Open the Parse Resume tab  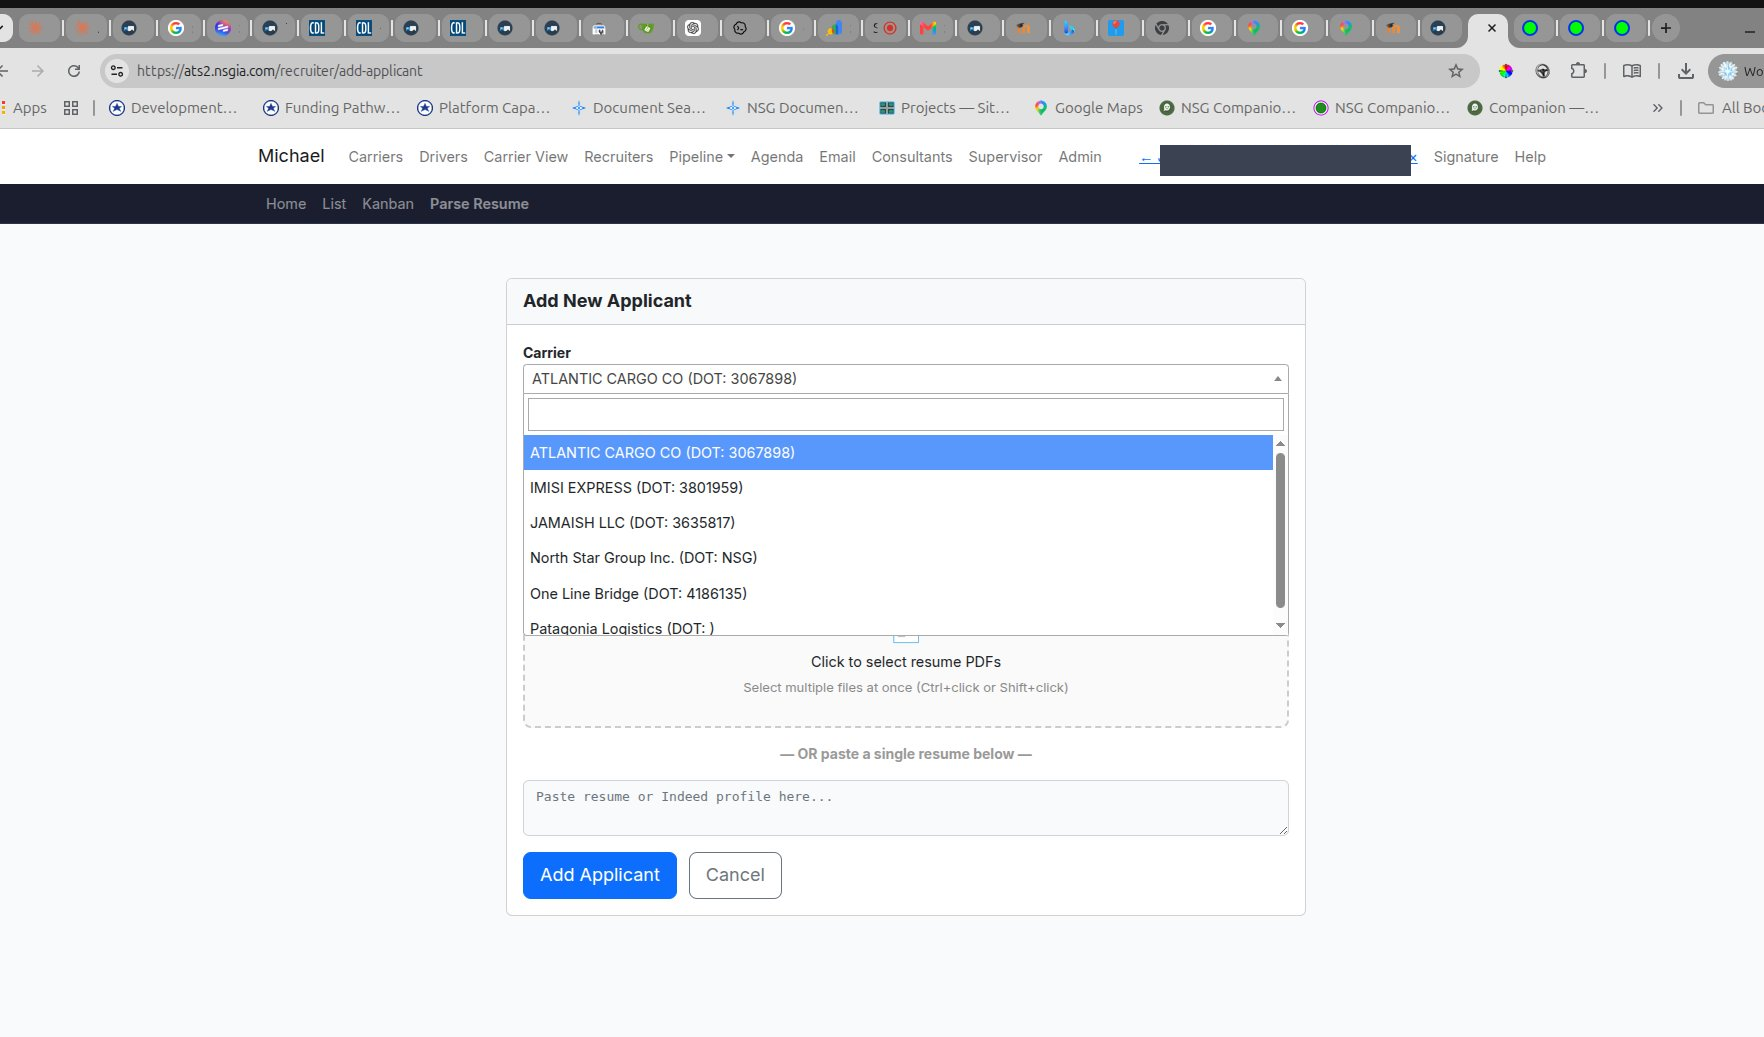click(479, 204)
